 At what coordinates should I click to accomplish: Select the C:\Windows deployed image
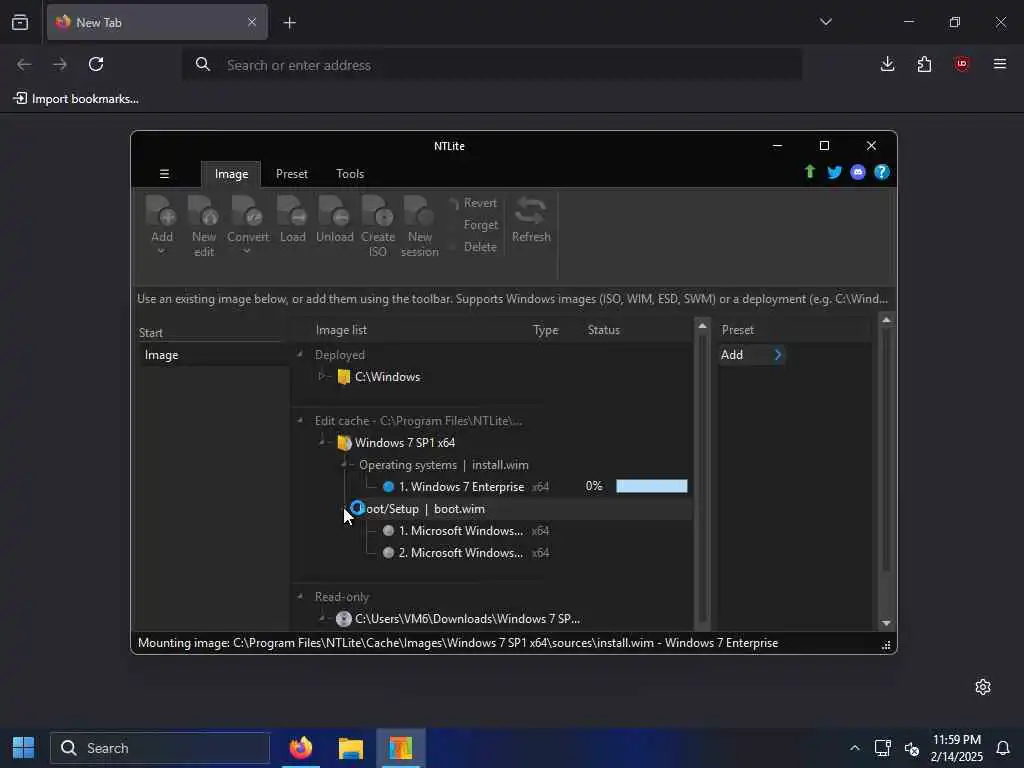(x=387, y=377)
